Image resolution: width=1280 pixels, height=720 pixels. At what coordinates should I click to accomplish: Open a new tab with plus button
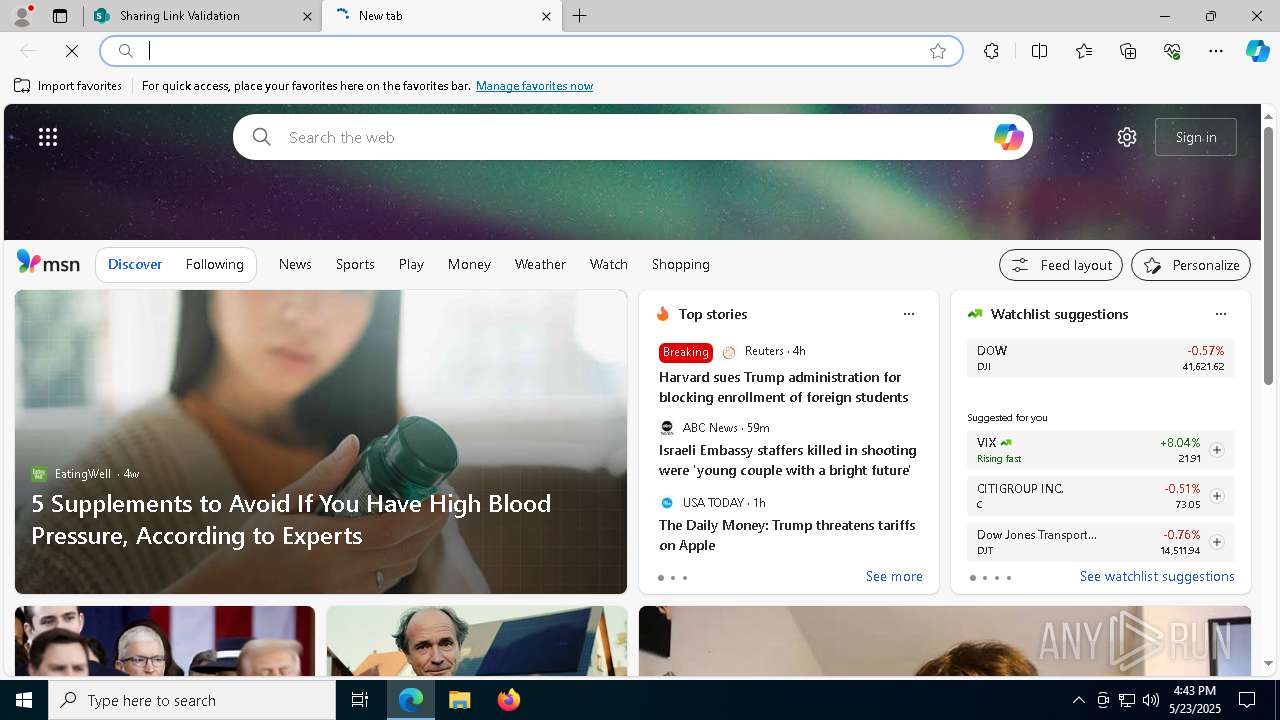pos(580,16)
